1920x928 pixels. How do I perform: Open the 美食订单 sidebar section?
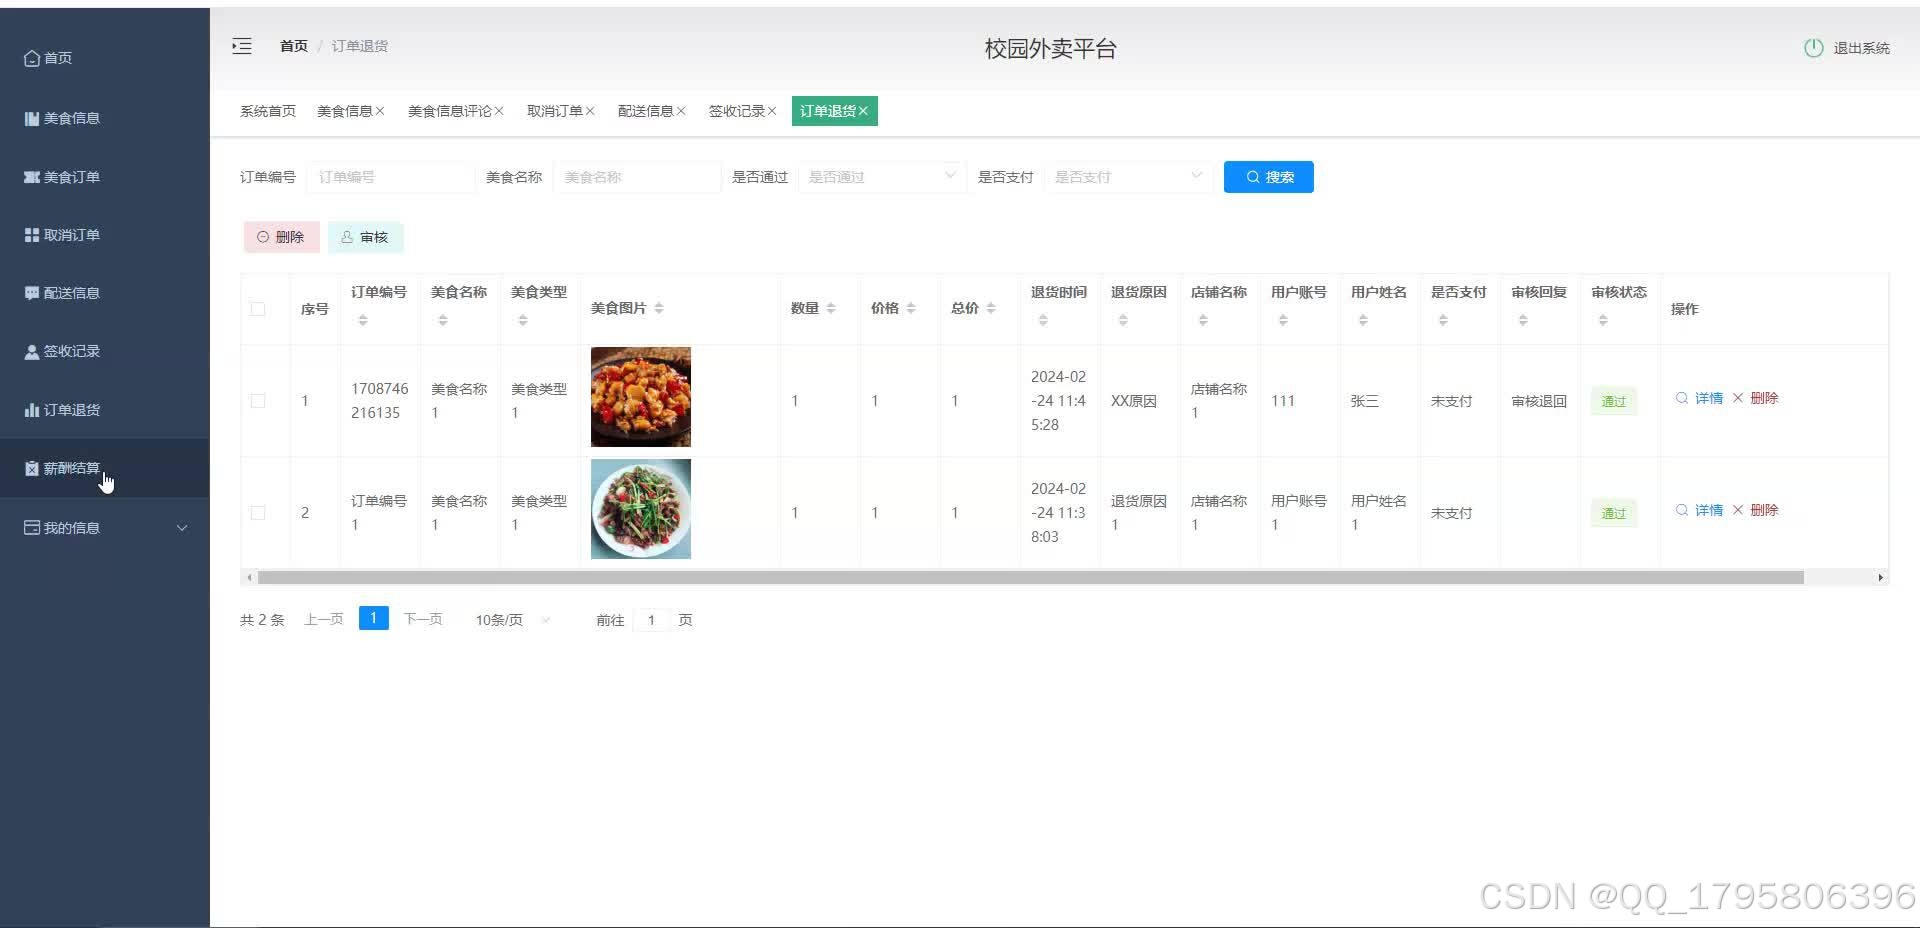click(x=70, y=176)
